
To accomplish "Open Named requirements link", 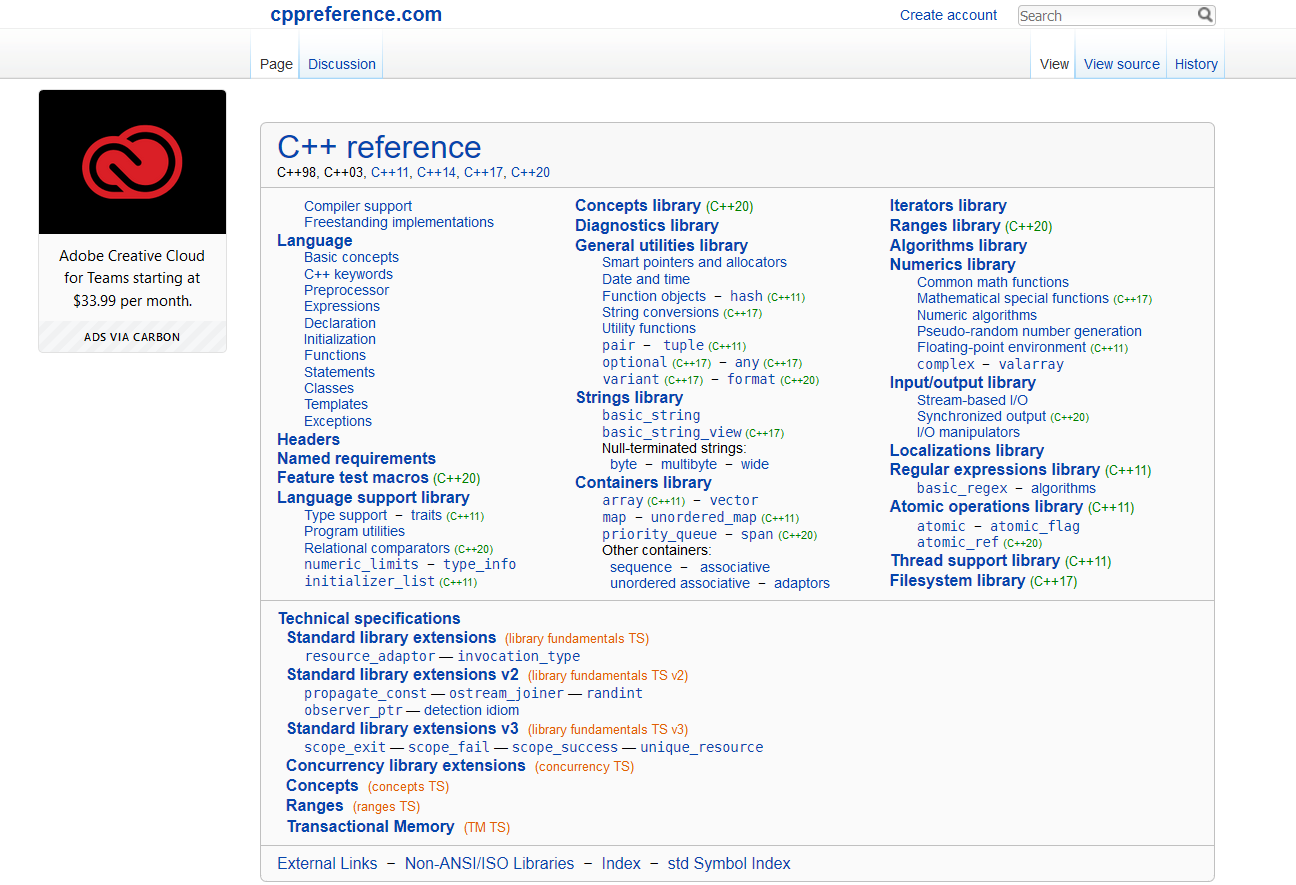I will [x=356, y=458].
